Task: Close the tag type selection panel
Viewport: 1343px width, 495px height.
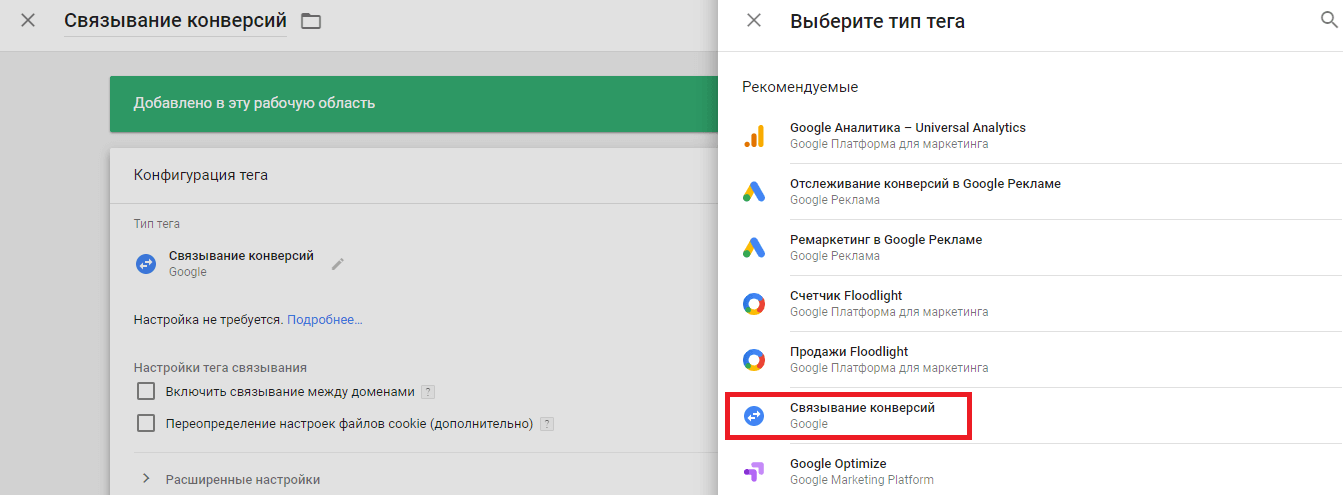Action: click(754, 20)
